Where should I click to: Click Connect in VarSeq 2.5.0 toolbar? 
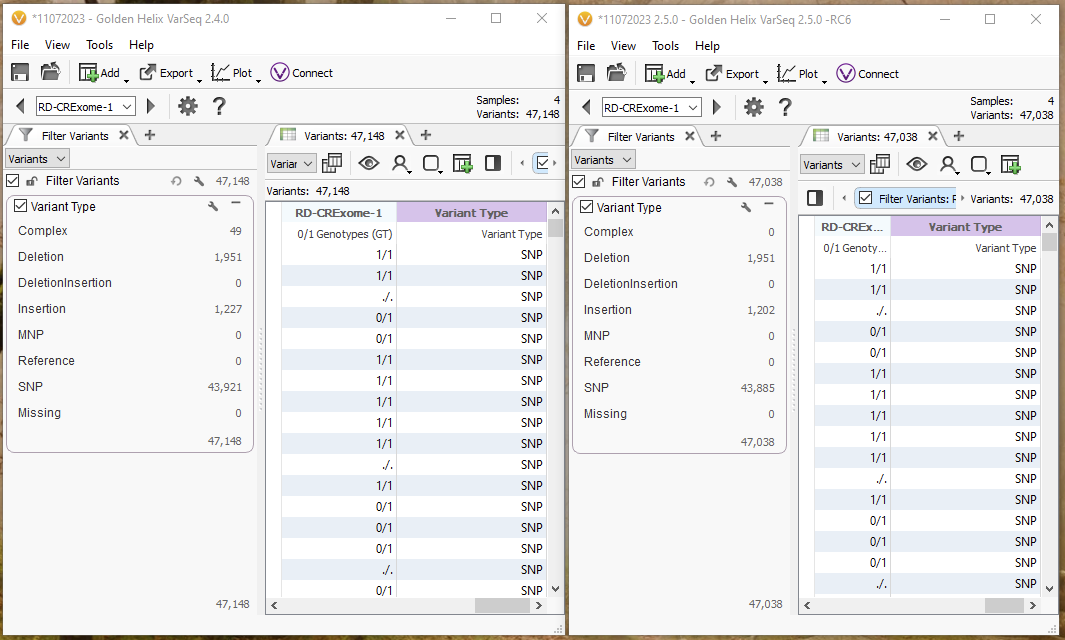867,74
